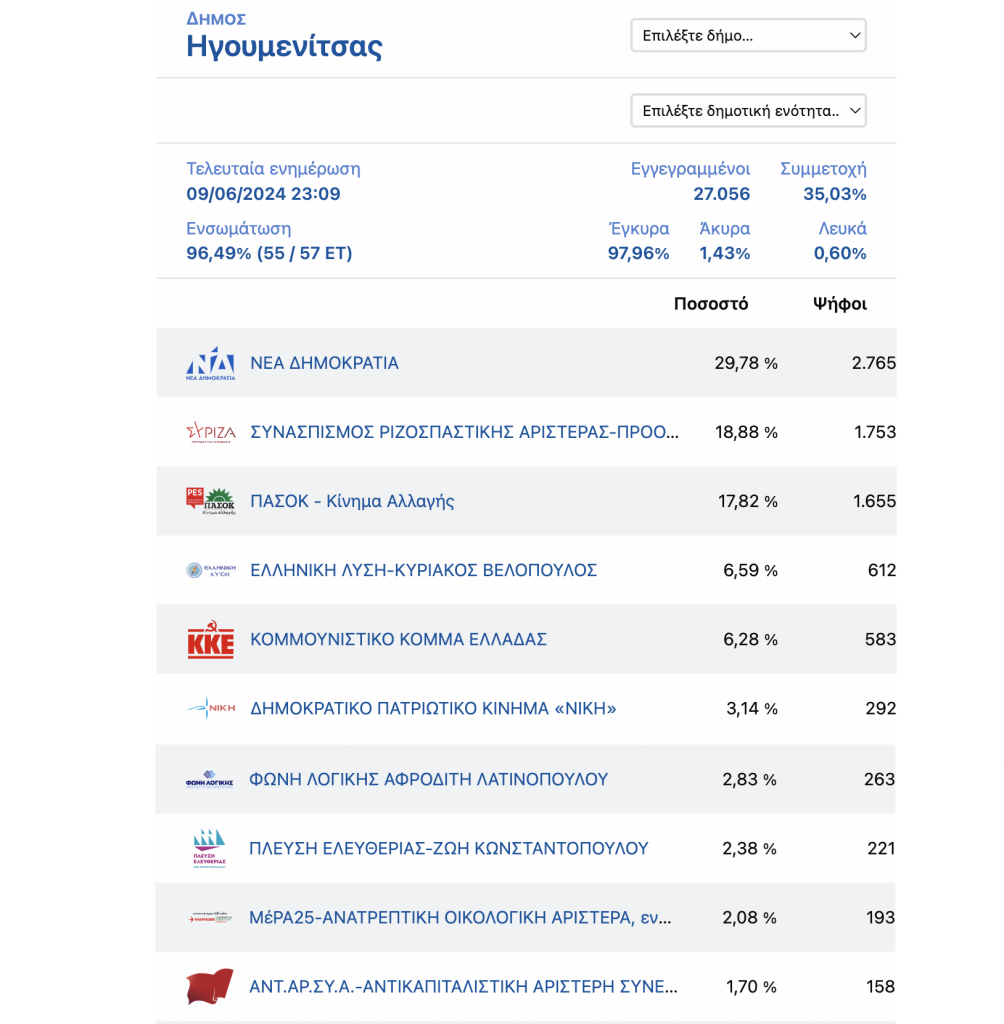
Task: Open the 'ΠΑΣΟΚ - Κίνημα Αλλαγής' link
Action: [x=352, y=501]
